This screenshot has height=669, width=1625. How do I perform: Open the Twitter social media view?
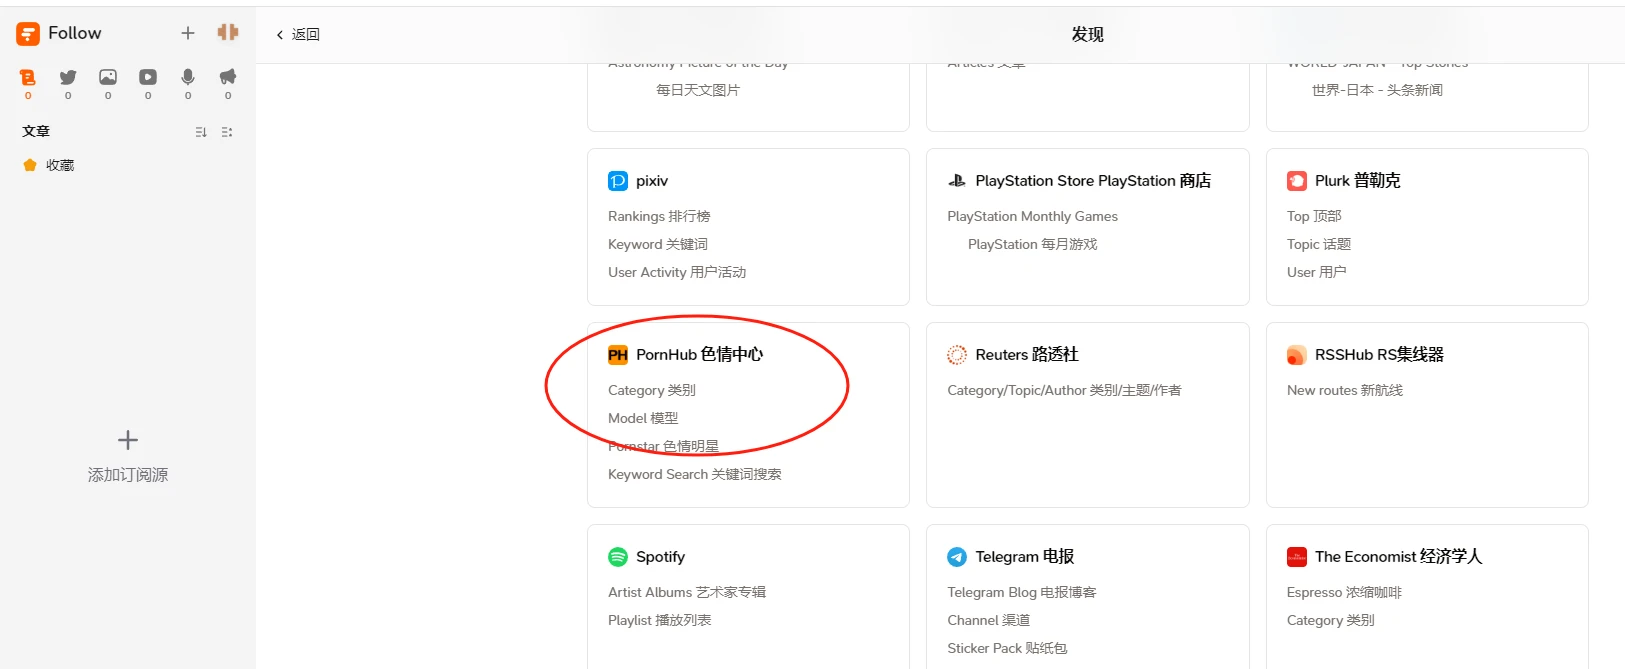[x=68, y=78]
